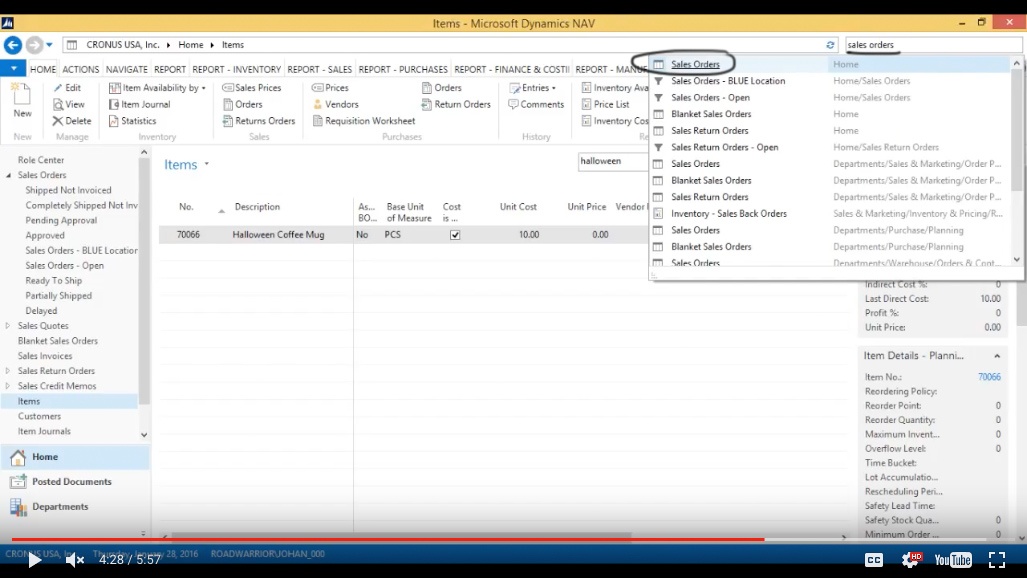Enter fullscreen video mode
Image resolution: width=1027 pixels, height=578 pixels.
click(x=997, y=560)
